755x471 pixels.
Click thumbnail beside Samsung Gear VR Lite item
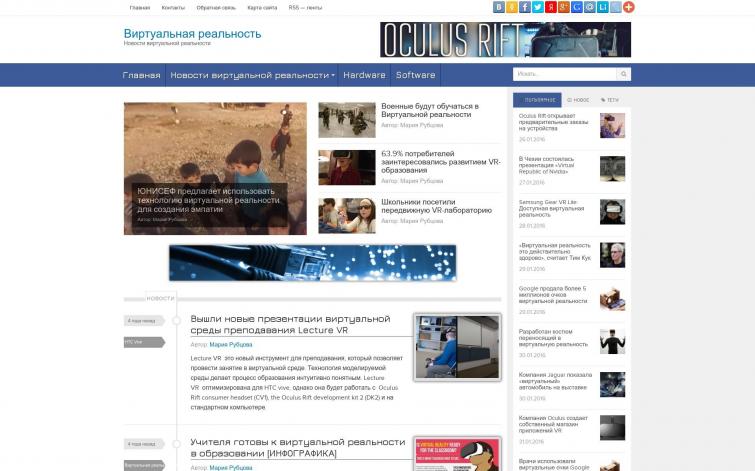click(x=612, y=211)
